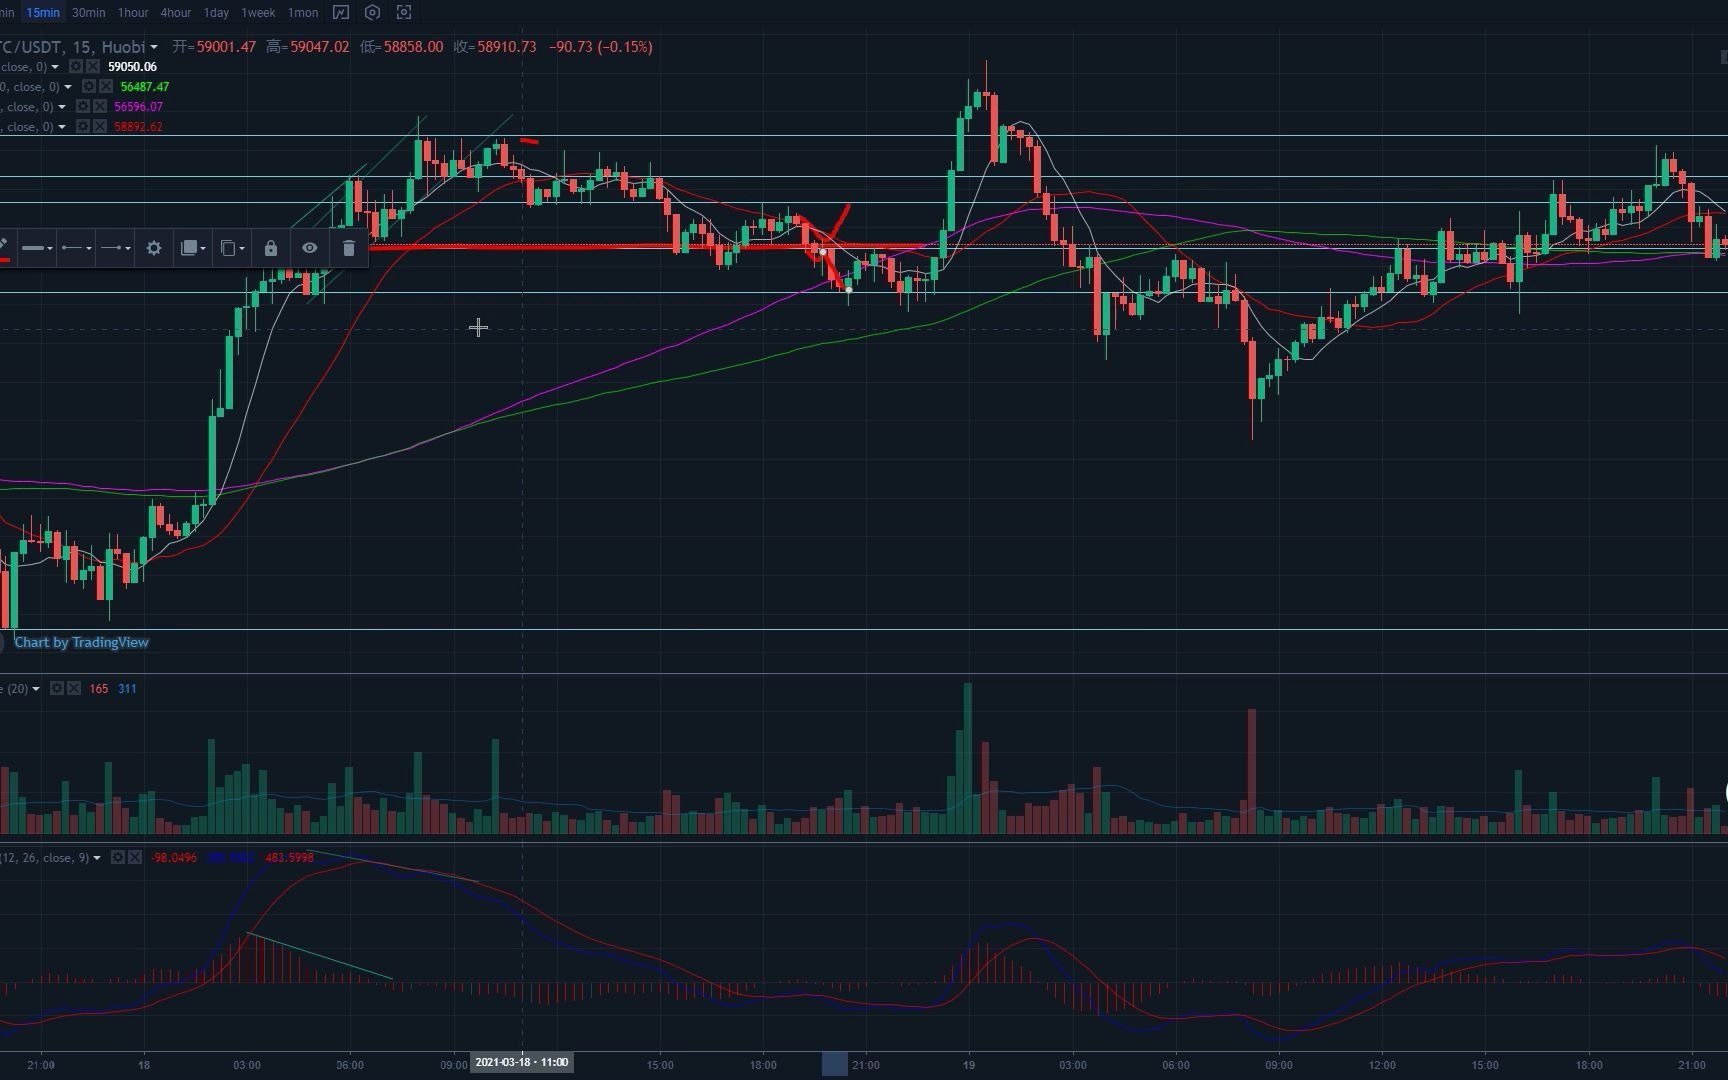Choose the 1week timeframe
1728x1080 pixels.
click(x=258, y=13)
